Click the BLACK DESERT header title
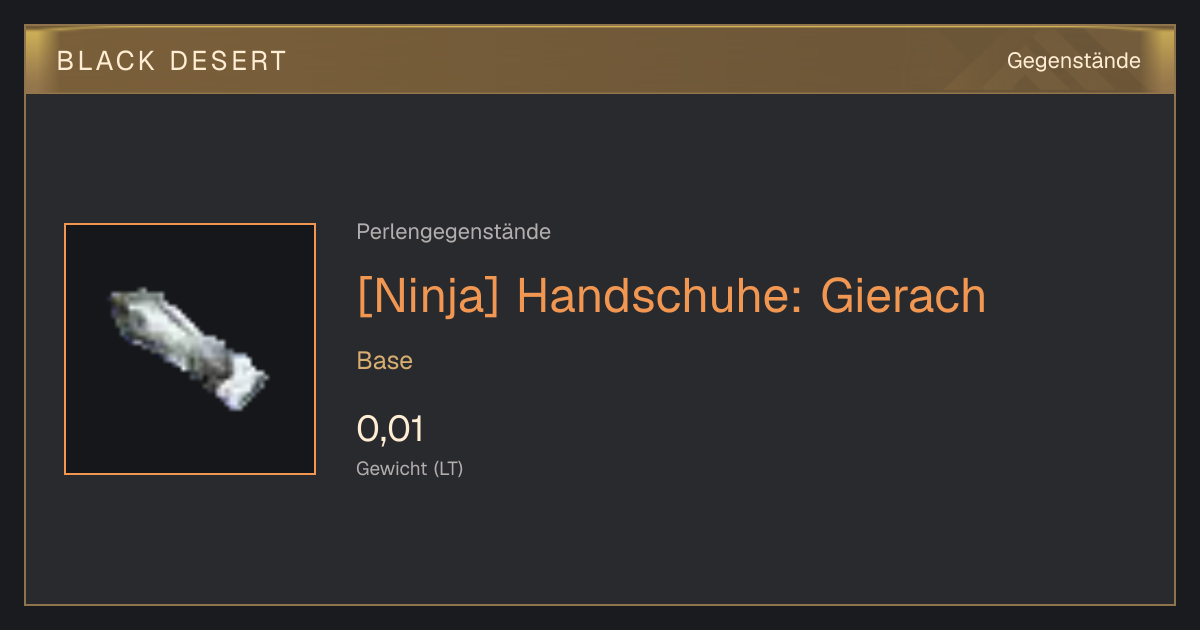Screen dimensions: 1200x630 (172, 61)
